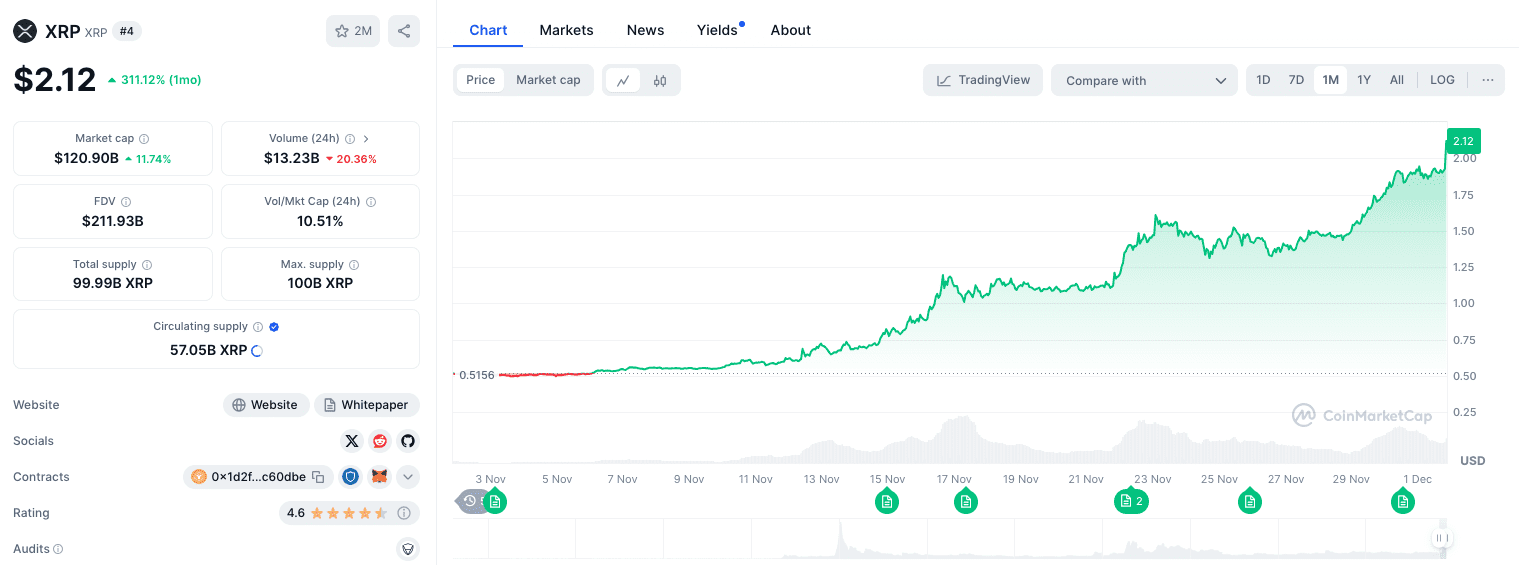Click the audit shield icon
The height and width of the screenshot is (565, 1519).
pos(407,549)
